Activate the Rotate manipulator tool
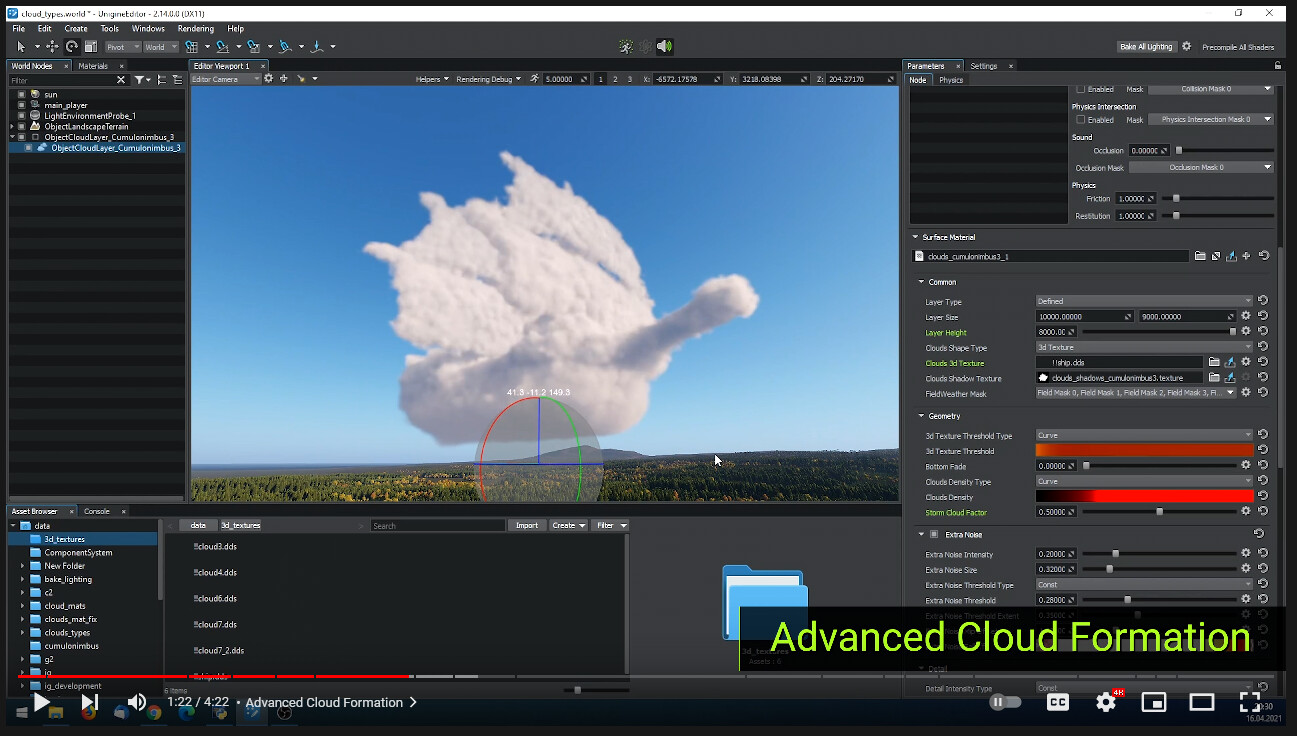Viewport: 1297px width, 736px height. pos(72,47)
